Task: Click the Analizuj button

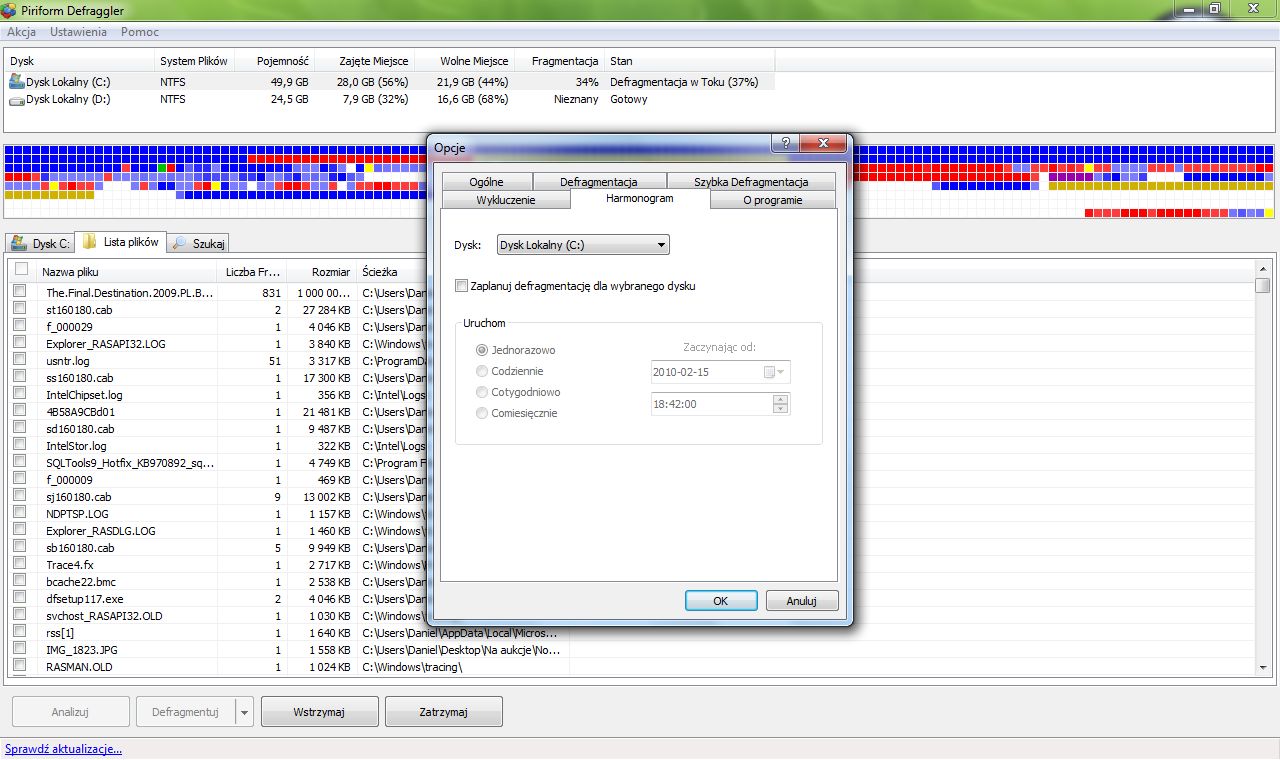Action: (70, 712)
